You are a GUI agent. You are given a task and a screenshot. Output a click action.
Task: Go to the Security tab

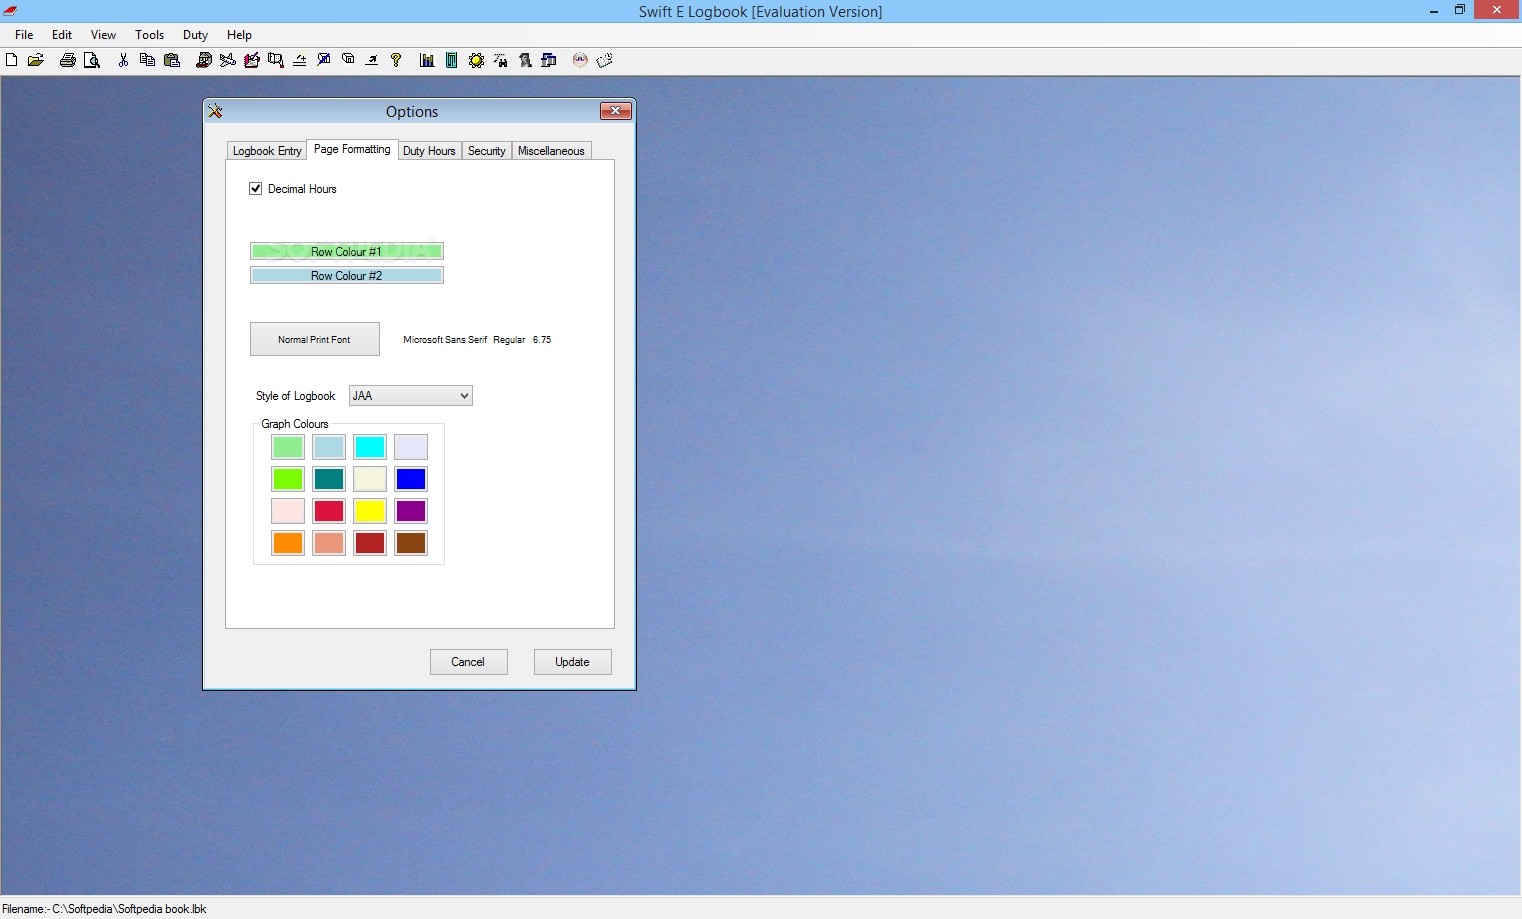click(487, 151)
